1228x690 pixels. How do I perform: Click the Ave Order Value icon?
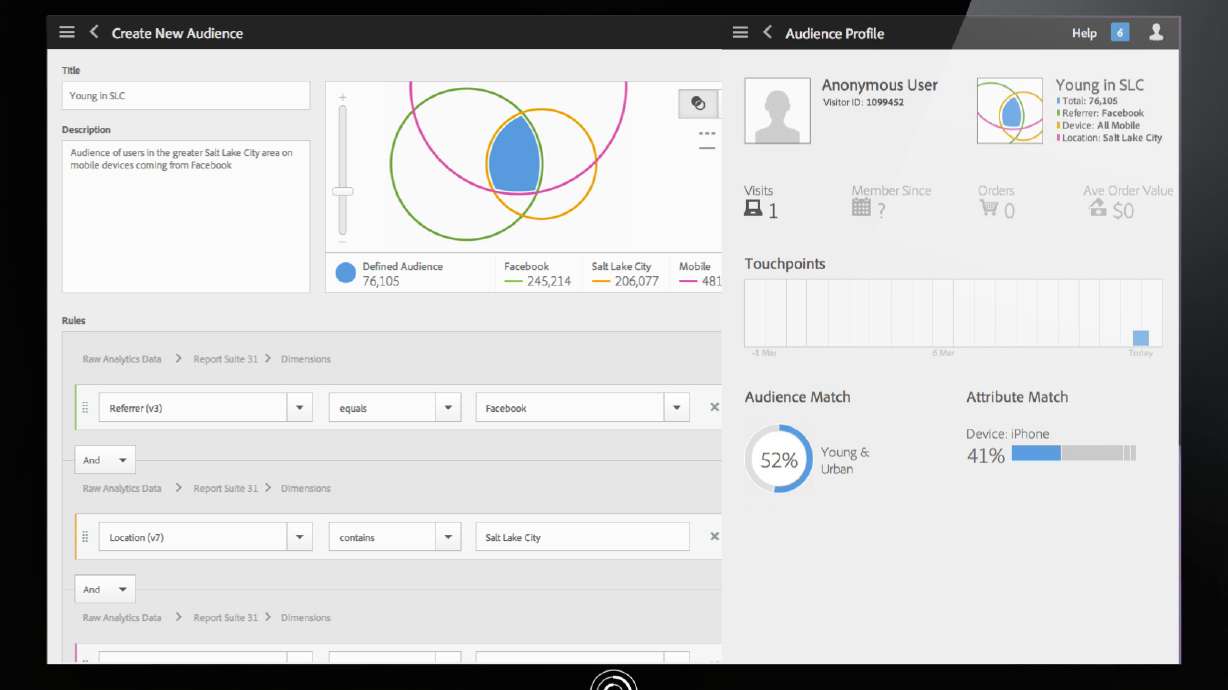(1098, 207)
